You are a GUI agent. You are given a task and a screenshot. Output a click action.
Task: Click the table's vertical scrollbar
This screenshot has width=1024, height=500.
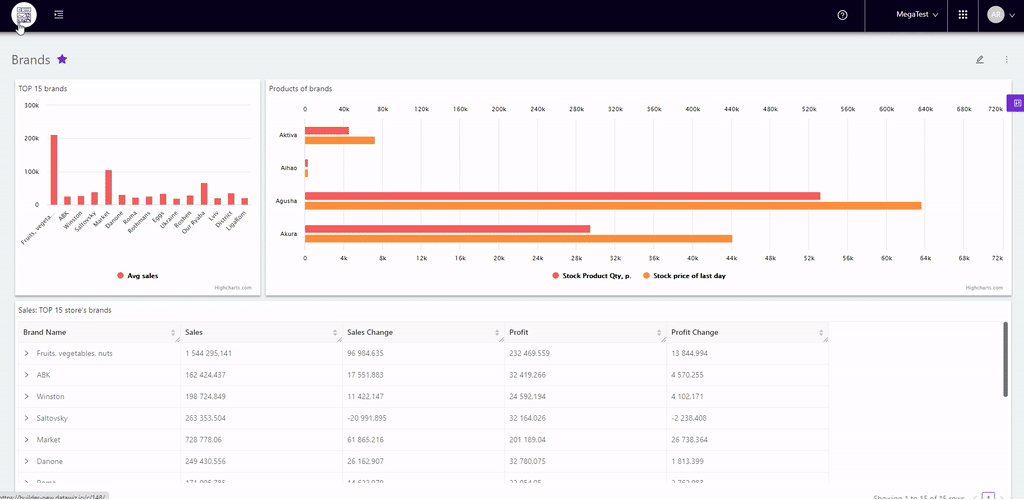tap(1005, 358)
